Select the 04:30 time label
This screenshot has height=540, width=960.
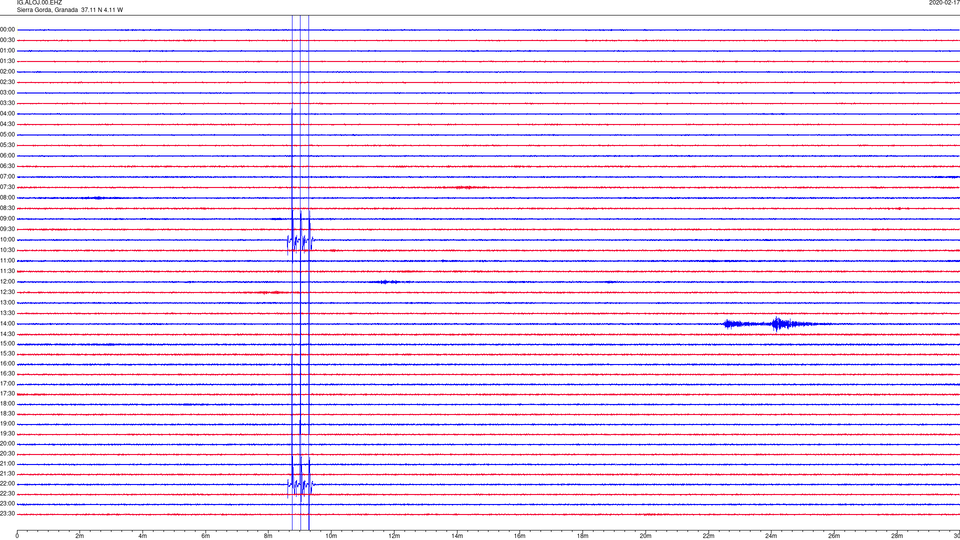point(7,124)
